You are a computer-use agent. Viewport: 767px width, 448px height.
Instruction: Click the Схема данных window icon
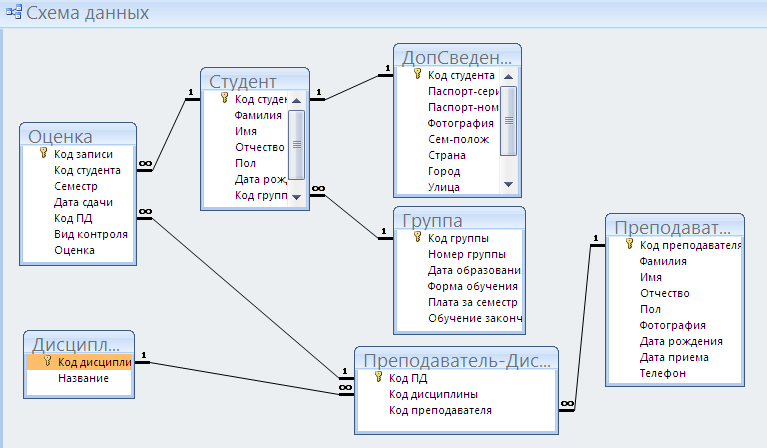pyautogui.click(x=14, y=12)
